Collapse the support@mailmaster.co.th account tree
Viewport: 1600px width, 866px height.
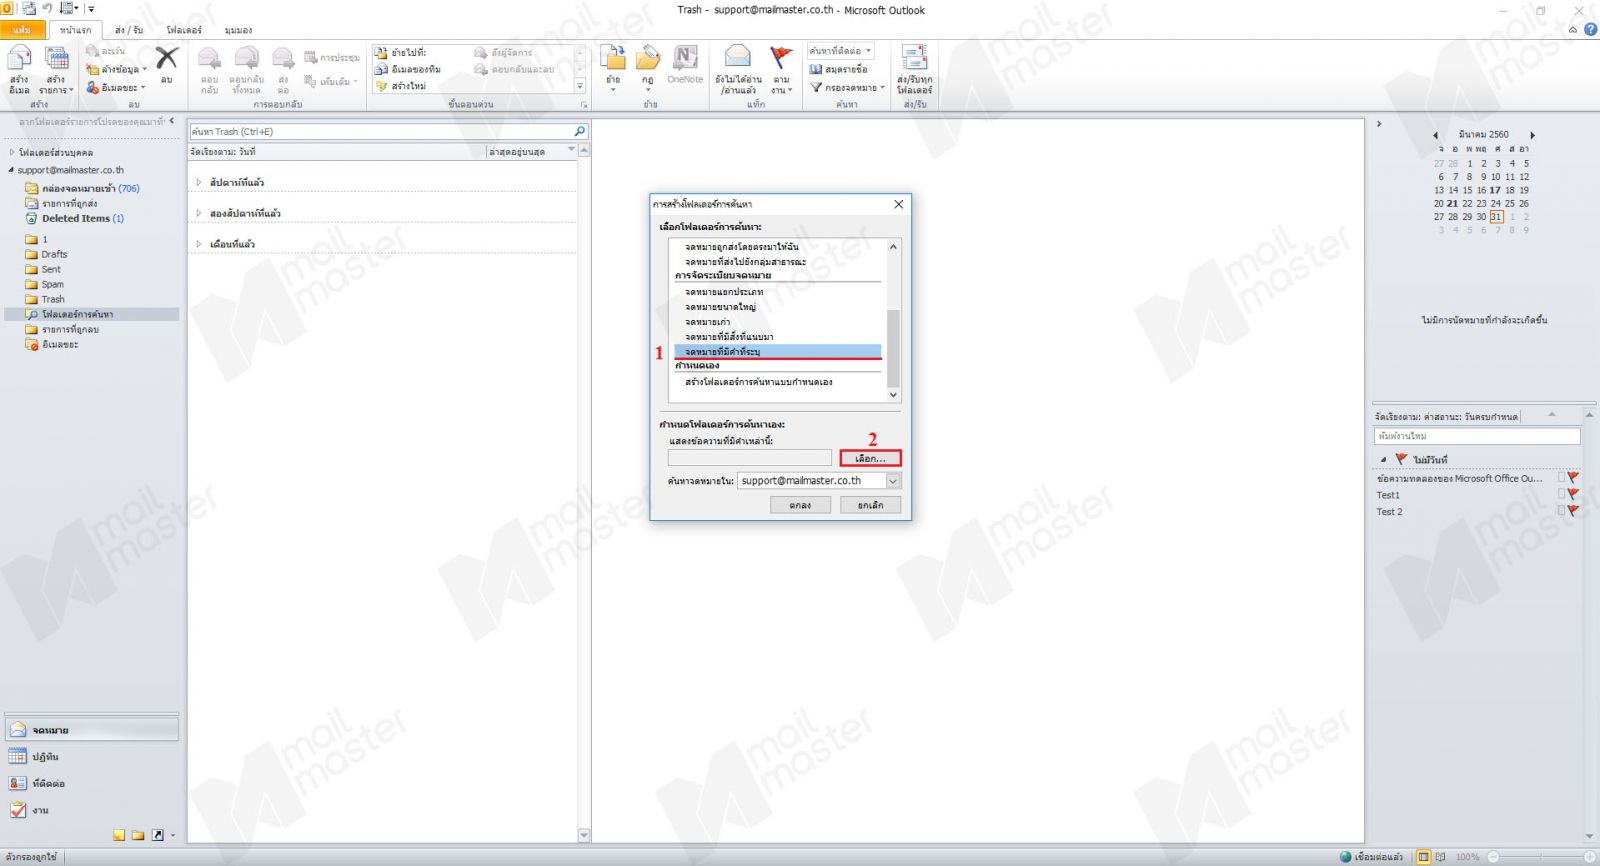click(x=11, y=170)
